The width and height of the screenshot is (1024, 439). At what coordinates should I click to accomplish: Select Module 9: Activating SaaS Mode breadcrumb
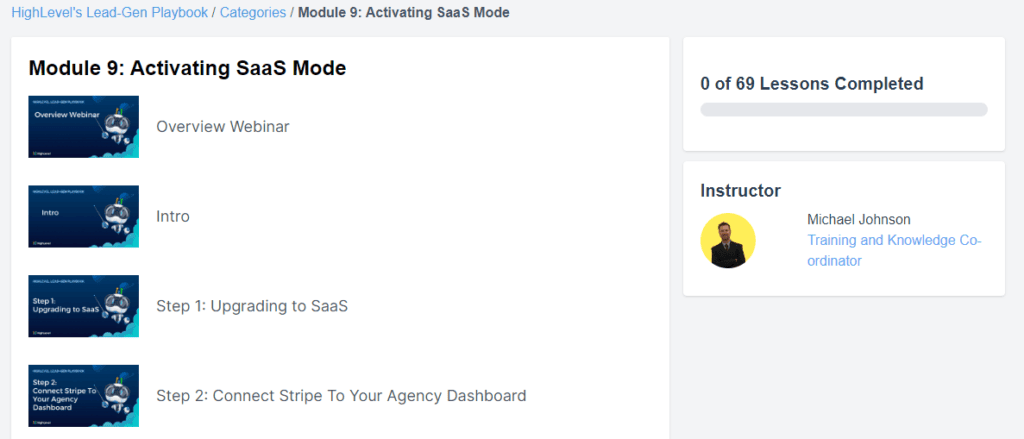point(404,12)
